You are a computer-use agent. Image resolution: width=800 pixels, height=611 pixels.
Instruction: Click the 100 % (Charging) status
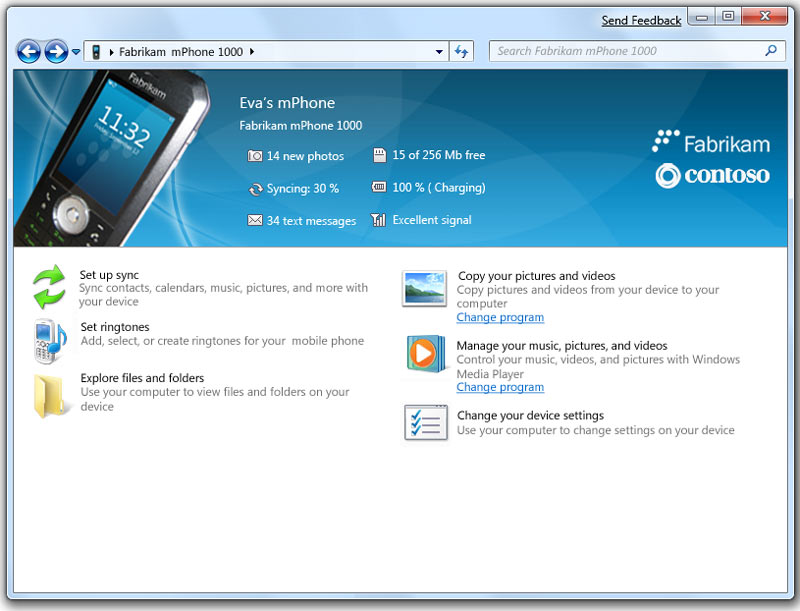[439, 187]
